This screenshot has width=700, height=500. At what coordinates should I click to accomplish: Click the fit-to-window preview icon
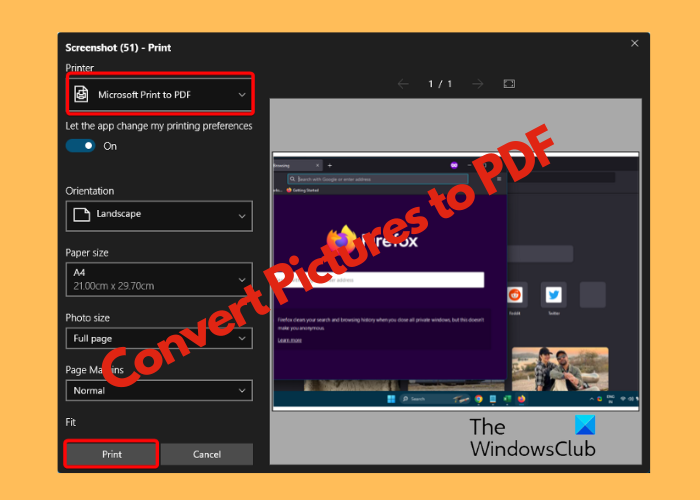click(x=509, y=84)
